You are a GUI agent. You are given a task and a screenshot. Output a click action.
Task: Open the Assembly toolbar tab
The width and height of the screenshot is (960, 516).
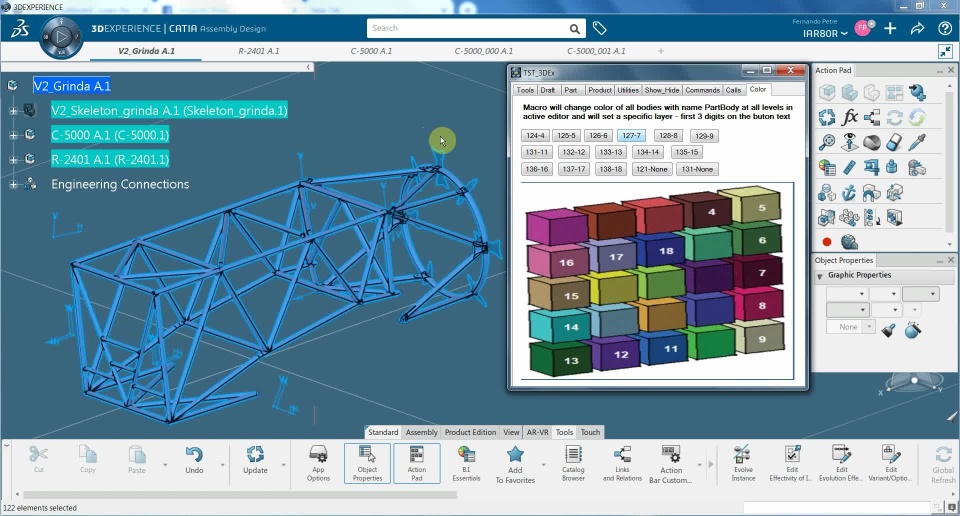tap(421, 432)
